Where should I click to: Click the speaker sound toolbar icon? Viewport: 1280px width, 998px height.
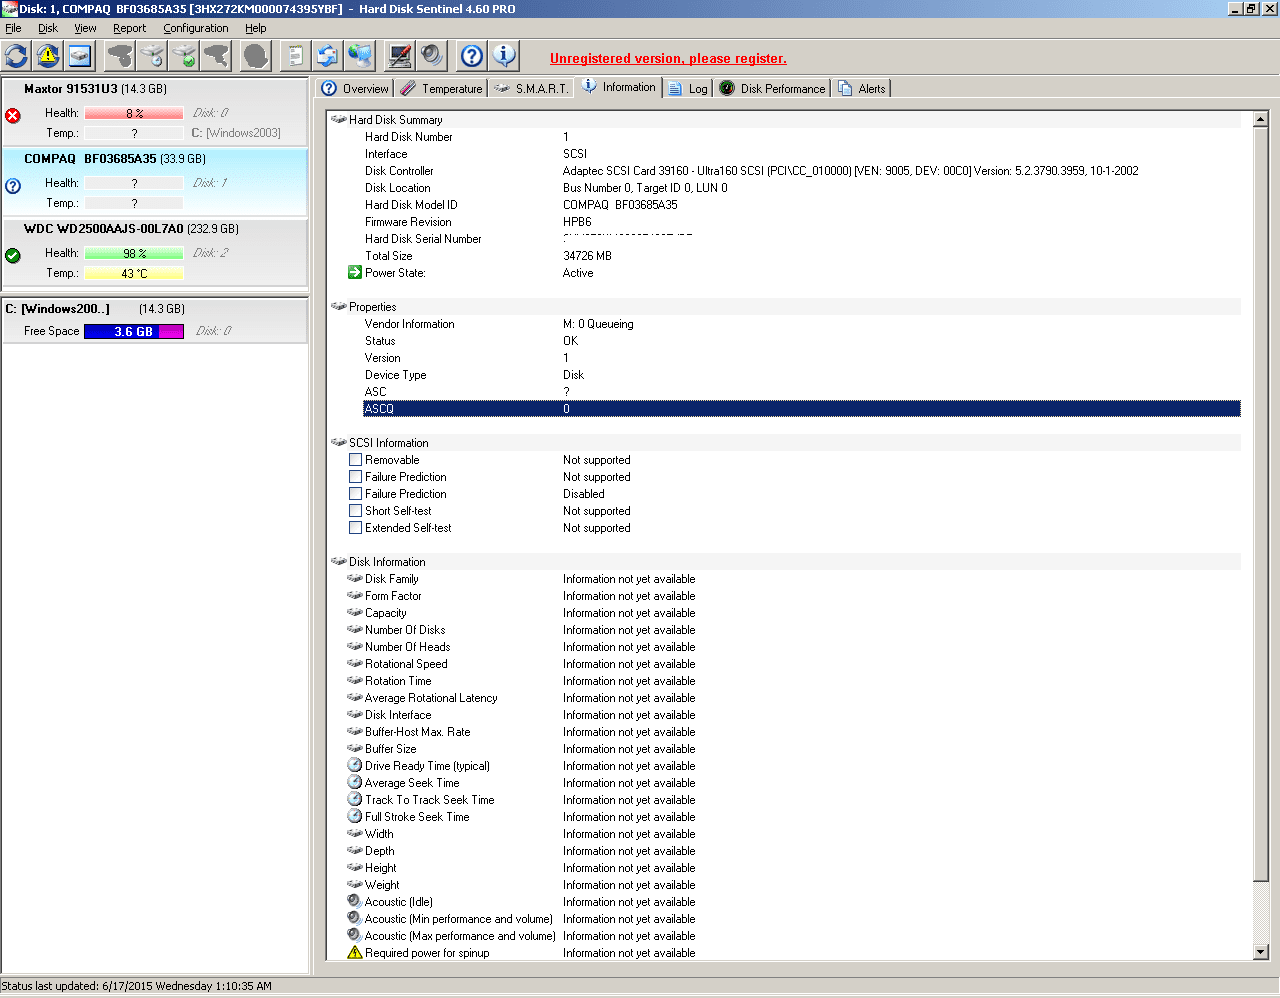point(432,56)
